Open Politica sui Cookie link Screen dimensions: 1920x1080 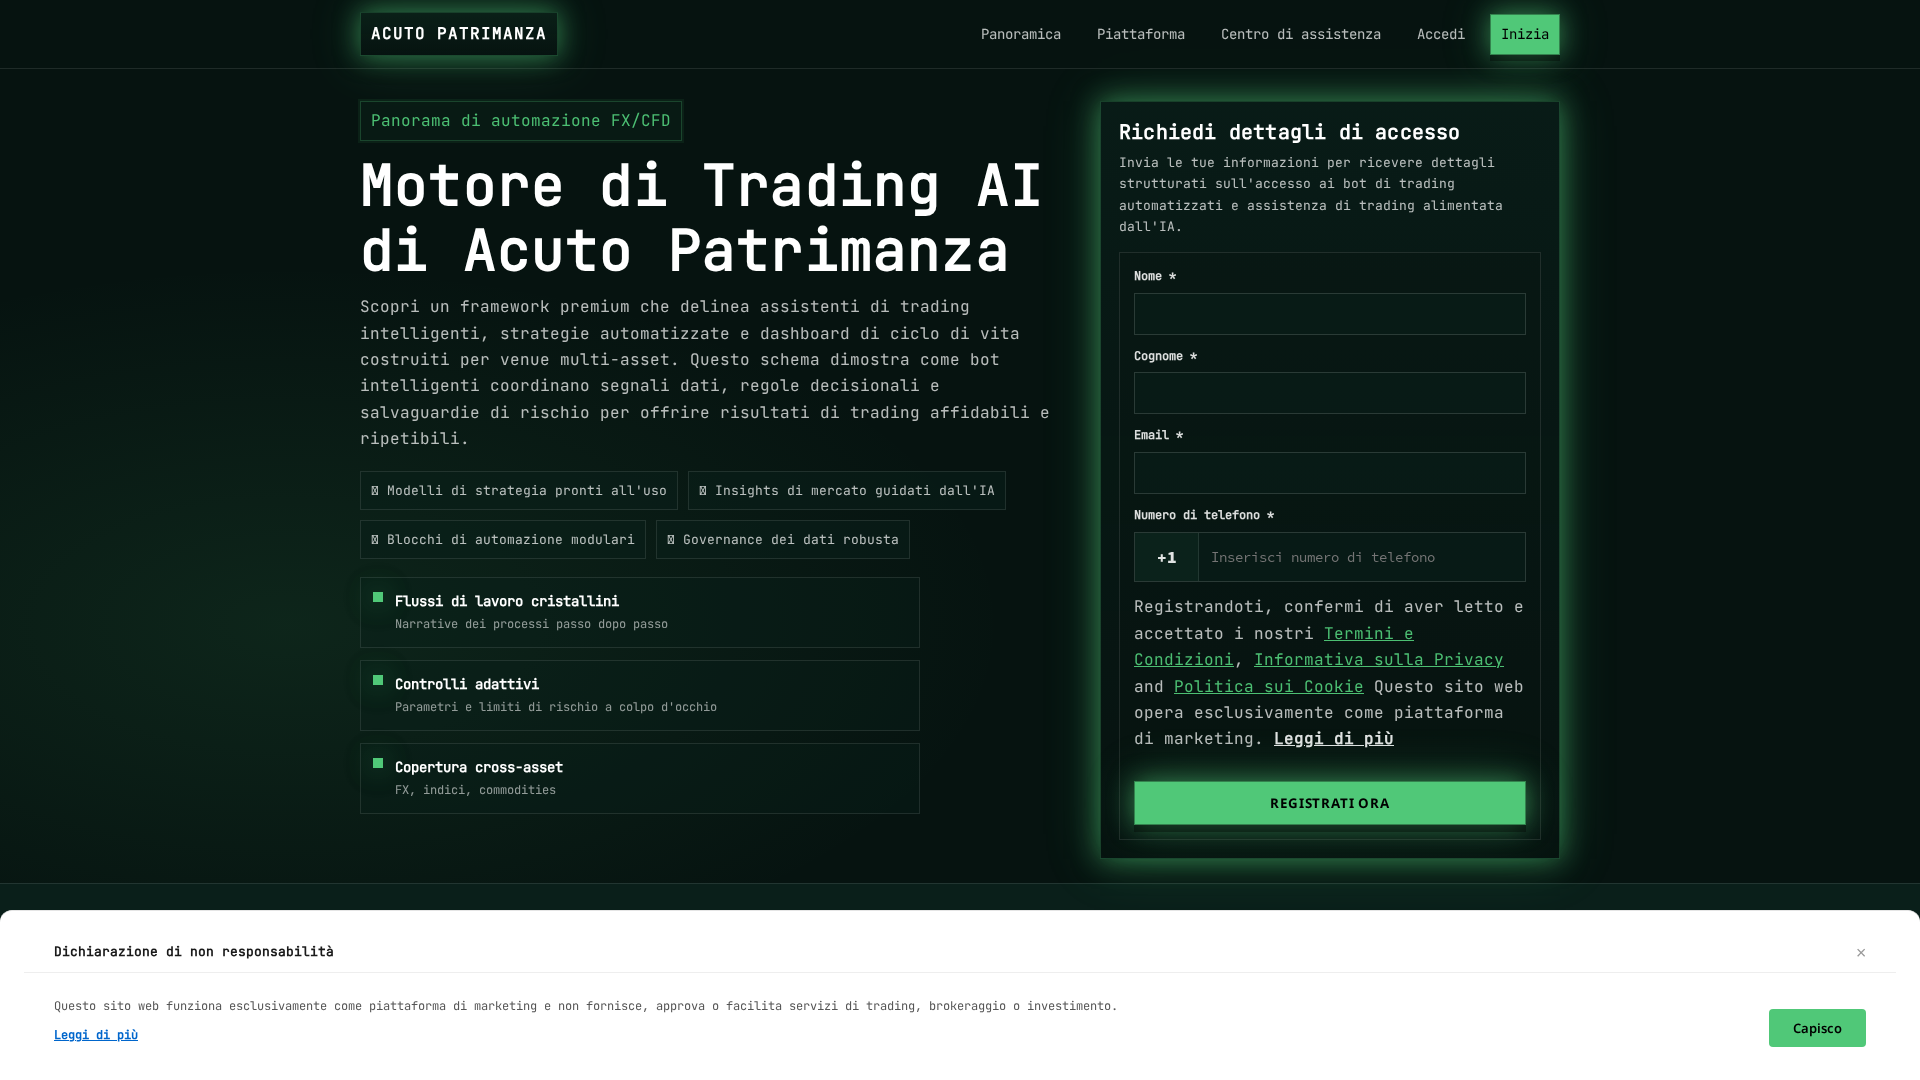(1268, 686)
